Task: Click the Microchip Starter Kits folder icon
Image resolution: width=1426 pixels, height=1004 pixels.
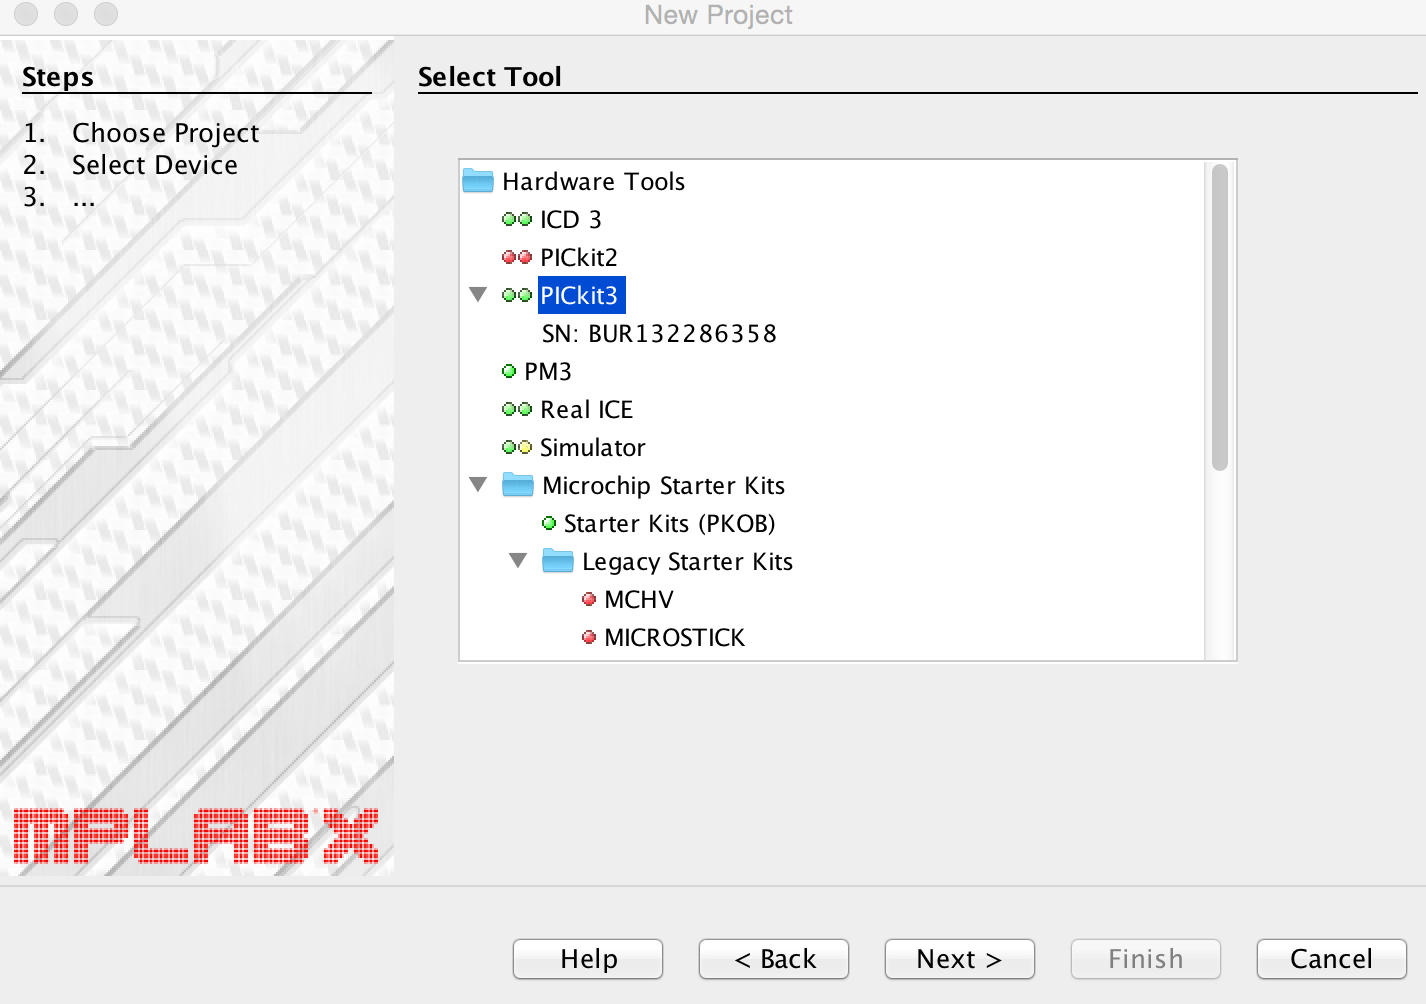Action: (x=518, y=485)
